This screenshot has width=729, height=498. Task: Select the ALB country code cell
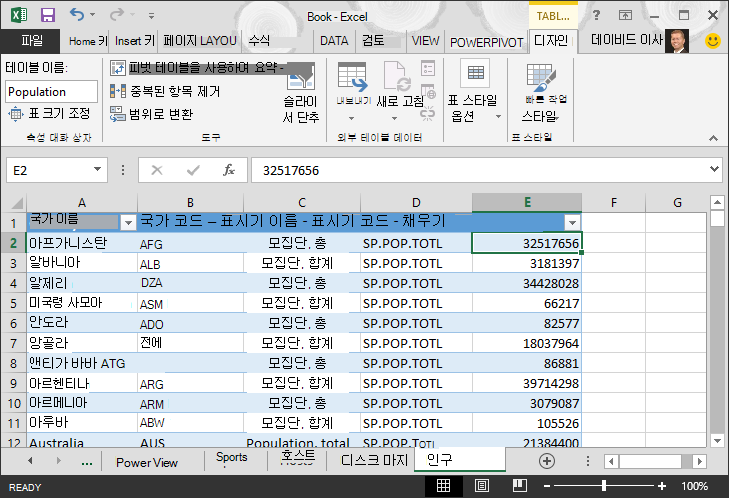[x=190, y=264]
